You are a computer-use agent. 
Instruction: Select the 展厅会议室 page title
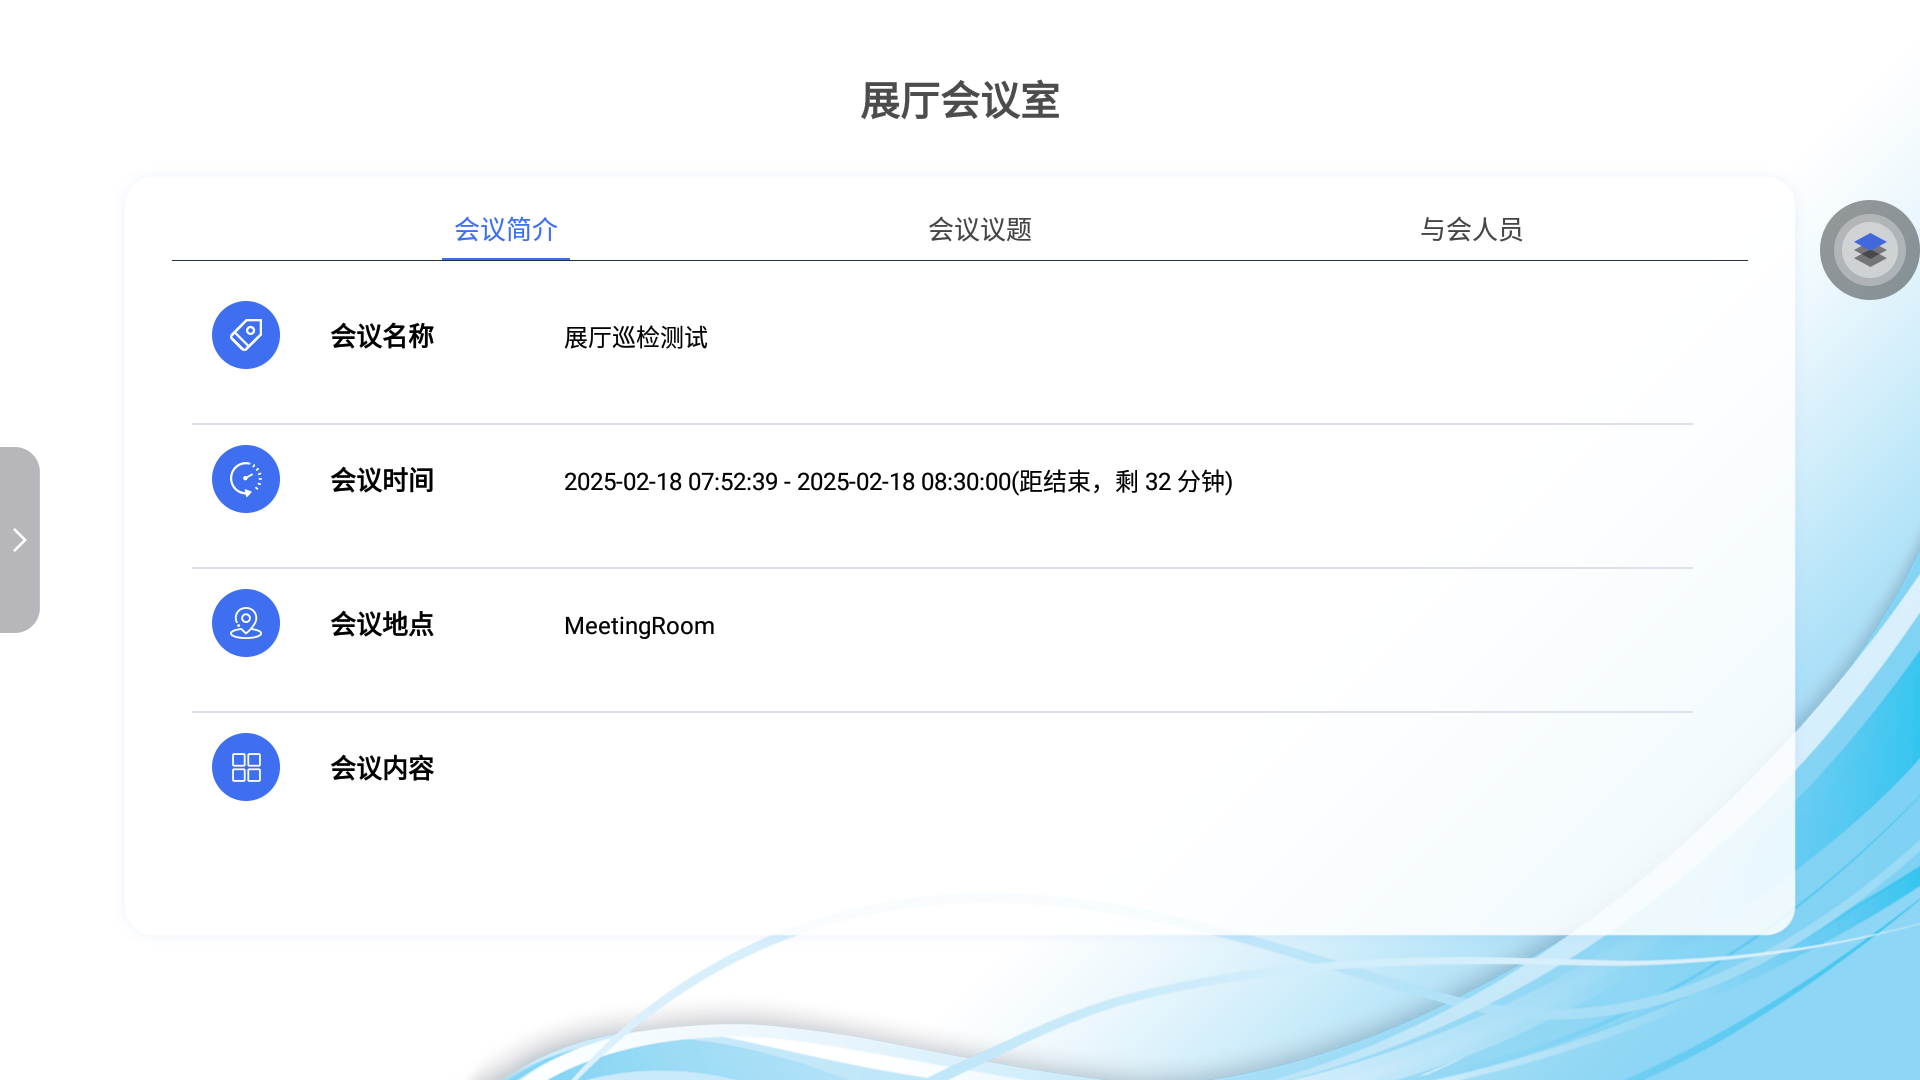pos(960,101)
